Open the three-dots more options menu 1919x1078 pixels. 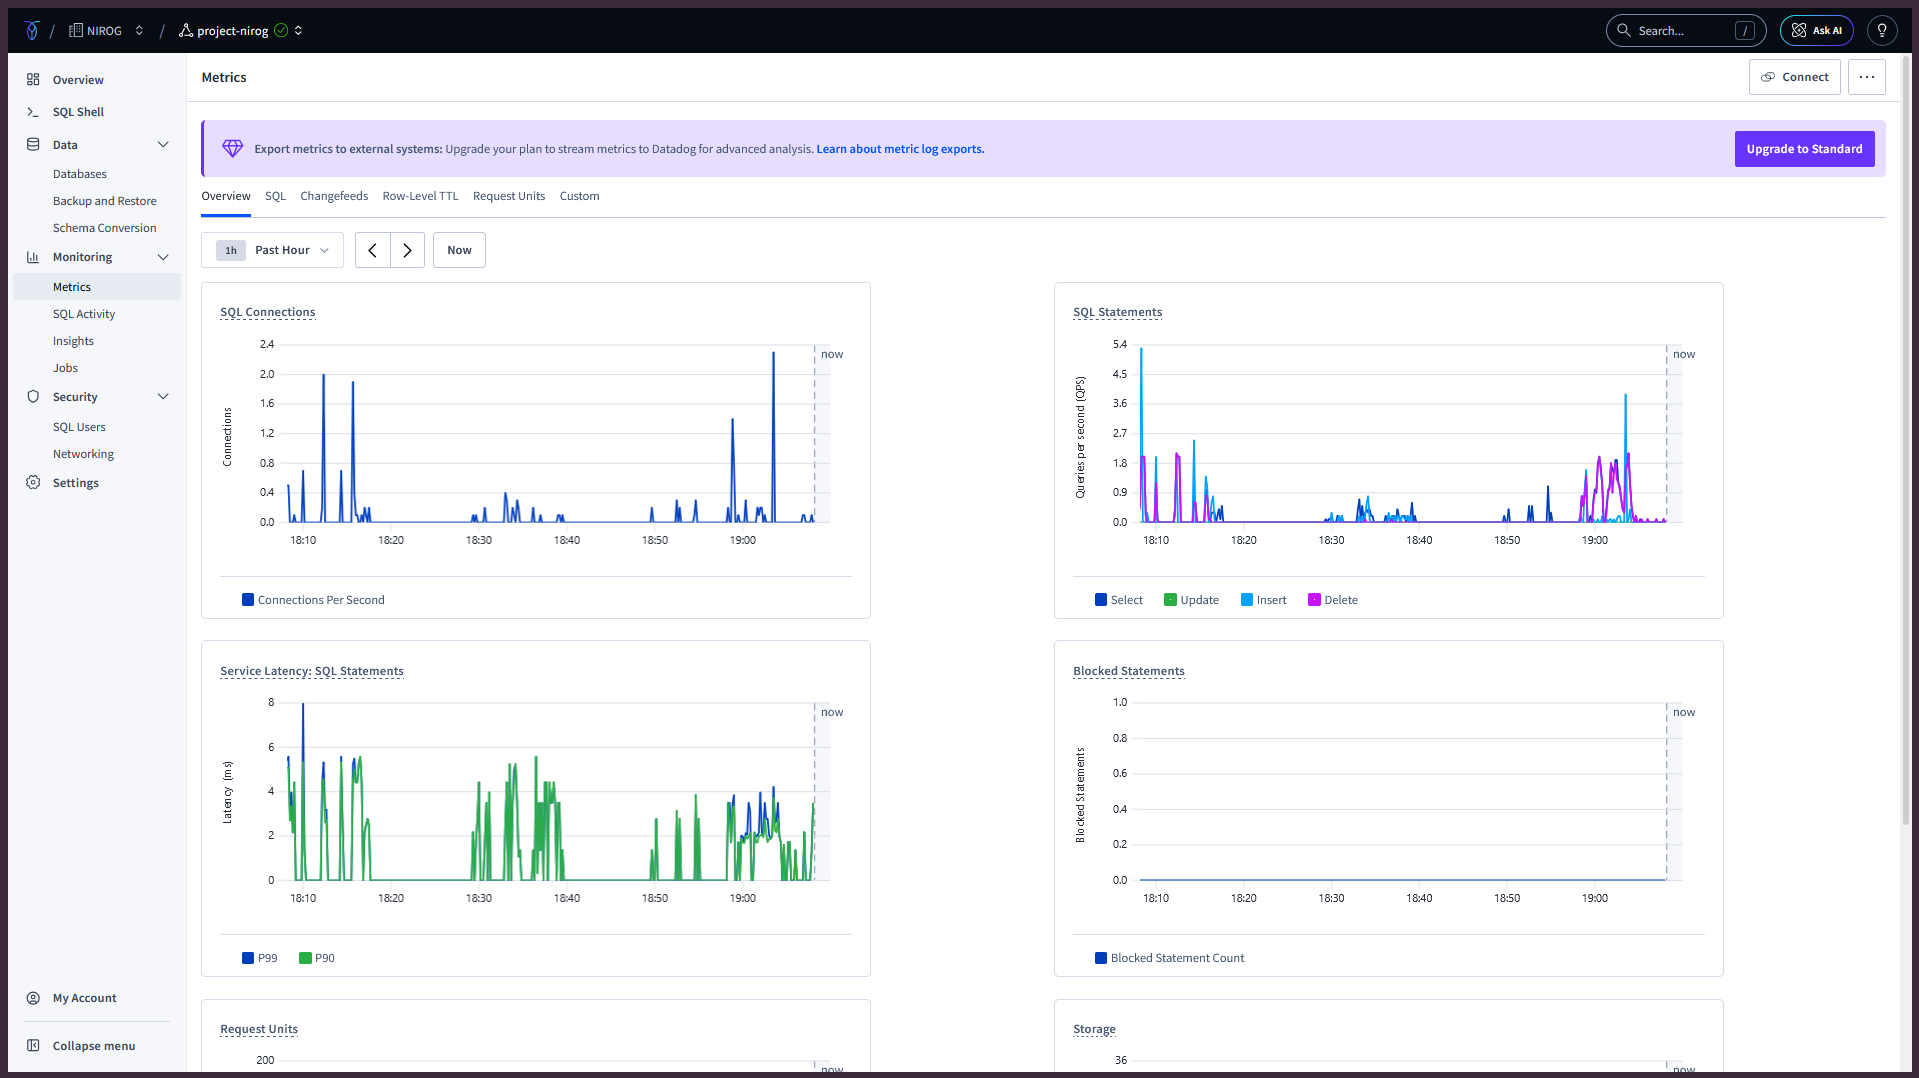click(x=1866, y=77)
